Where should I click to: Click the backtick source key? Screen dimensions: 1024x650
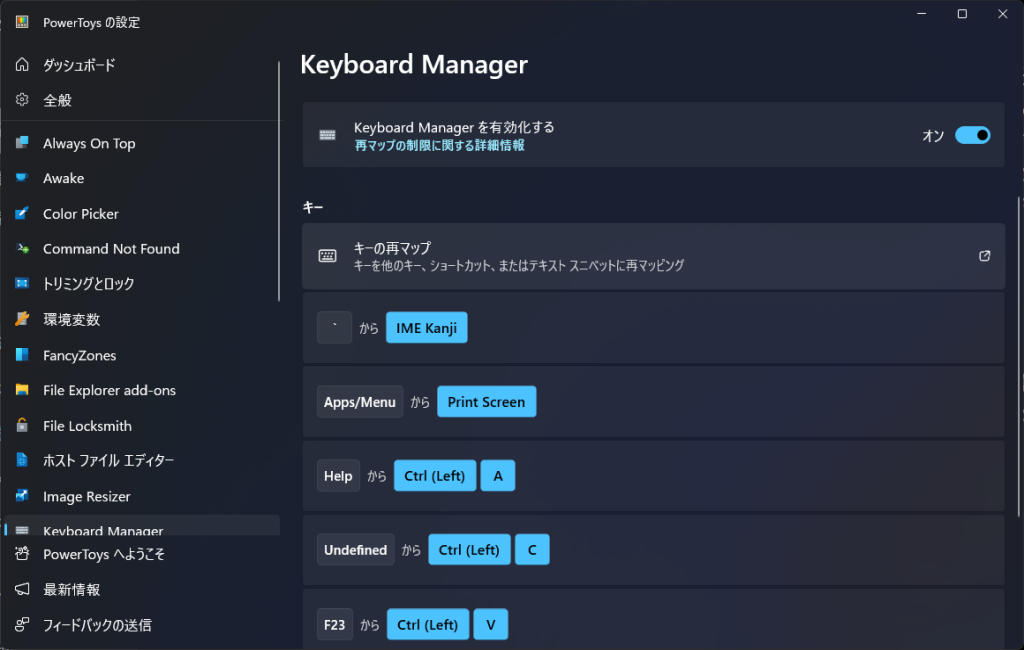334,327
